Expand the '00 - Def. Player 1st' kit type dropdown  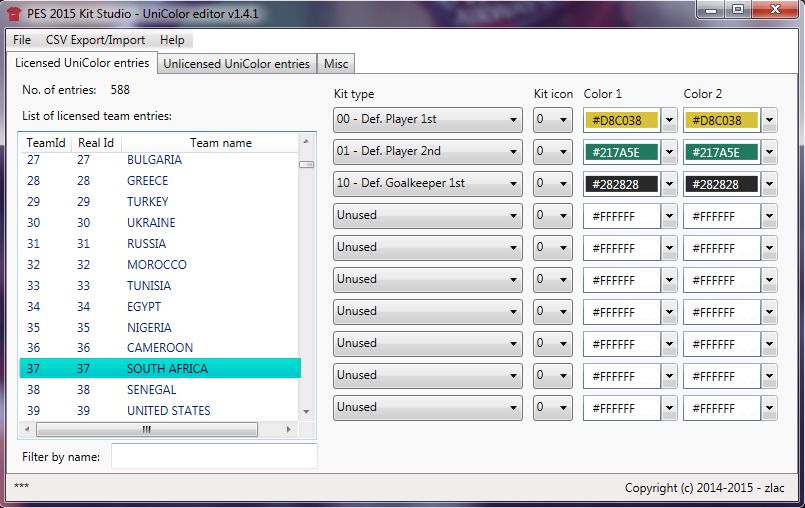(428, 120)
